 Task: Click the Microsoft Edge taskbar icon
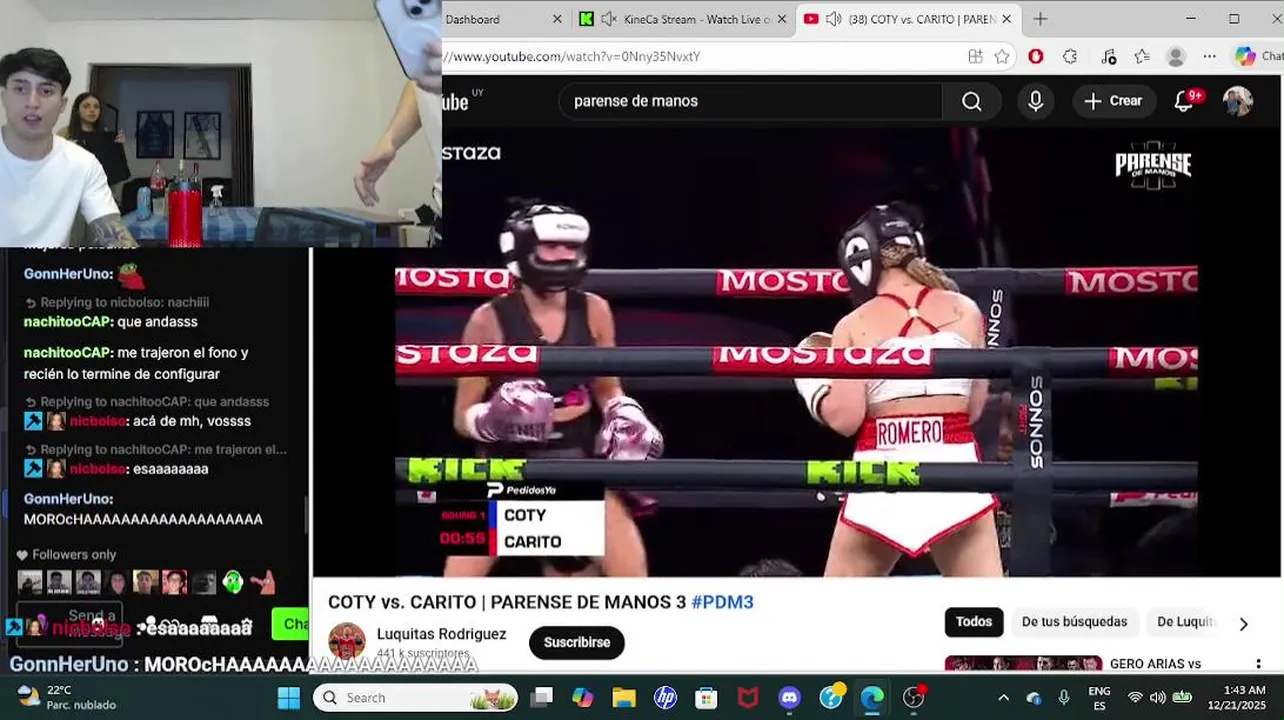872,697
